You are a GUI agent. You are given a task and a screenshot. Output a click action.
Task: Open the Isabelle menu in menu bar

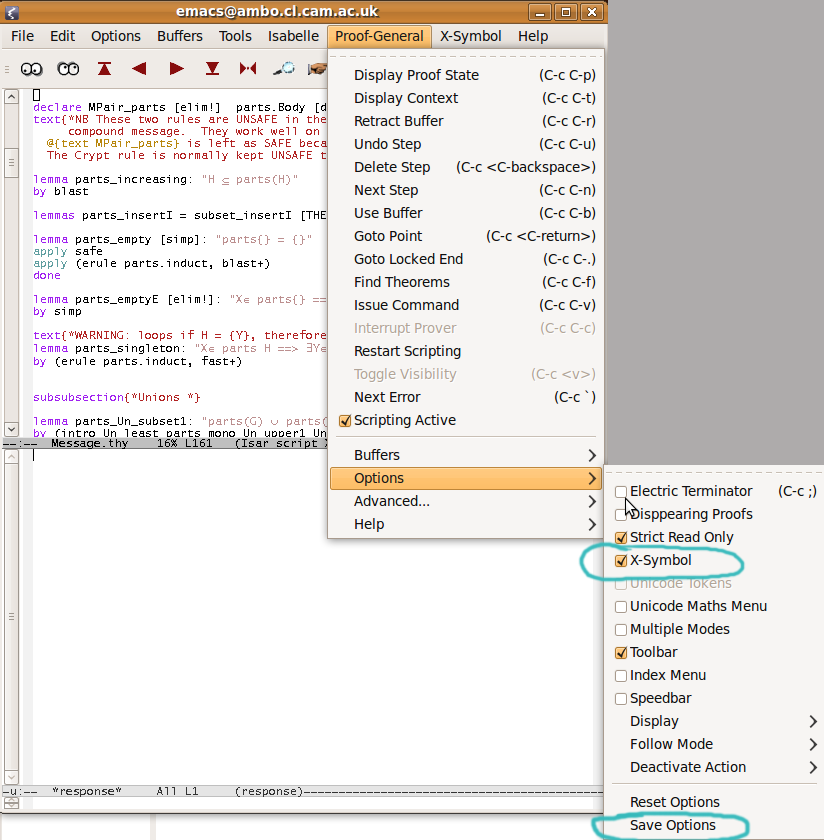(293, 36)
